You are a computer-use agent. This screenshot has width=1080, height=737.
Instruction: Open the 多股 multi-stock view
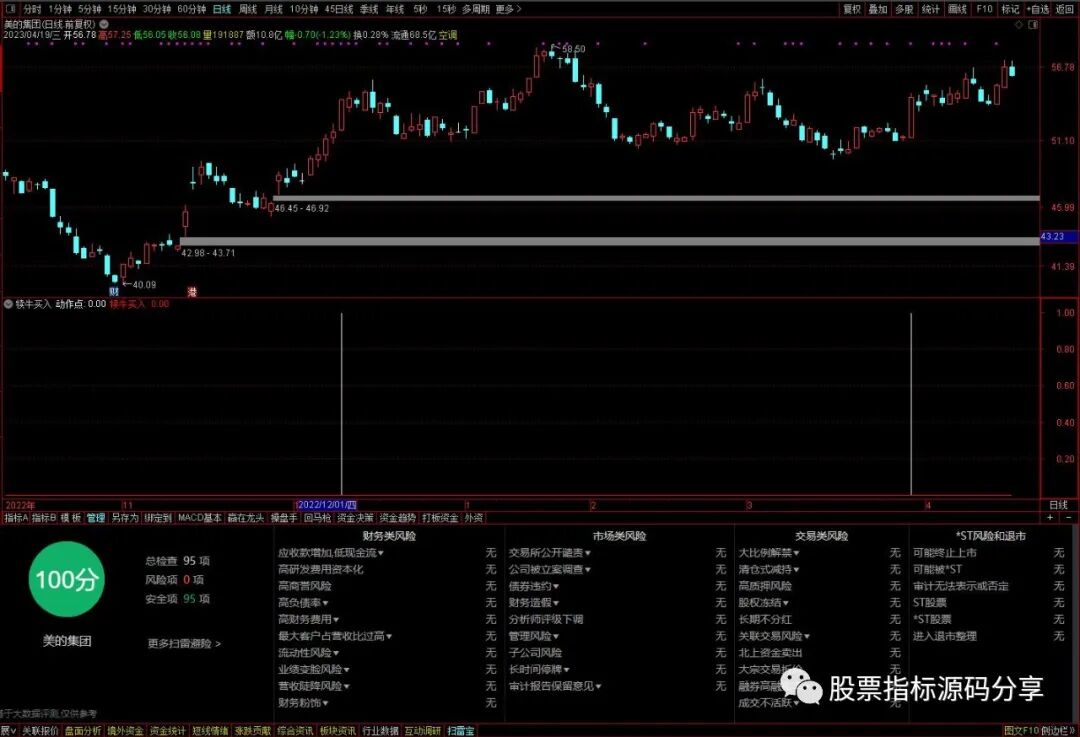click(904, 9)
